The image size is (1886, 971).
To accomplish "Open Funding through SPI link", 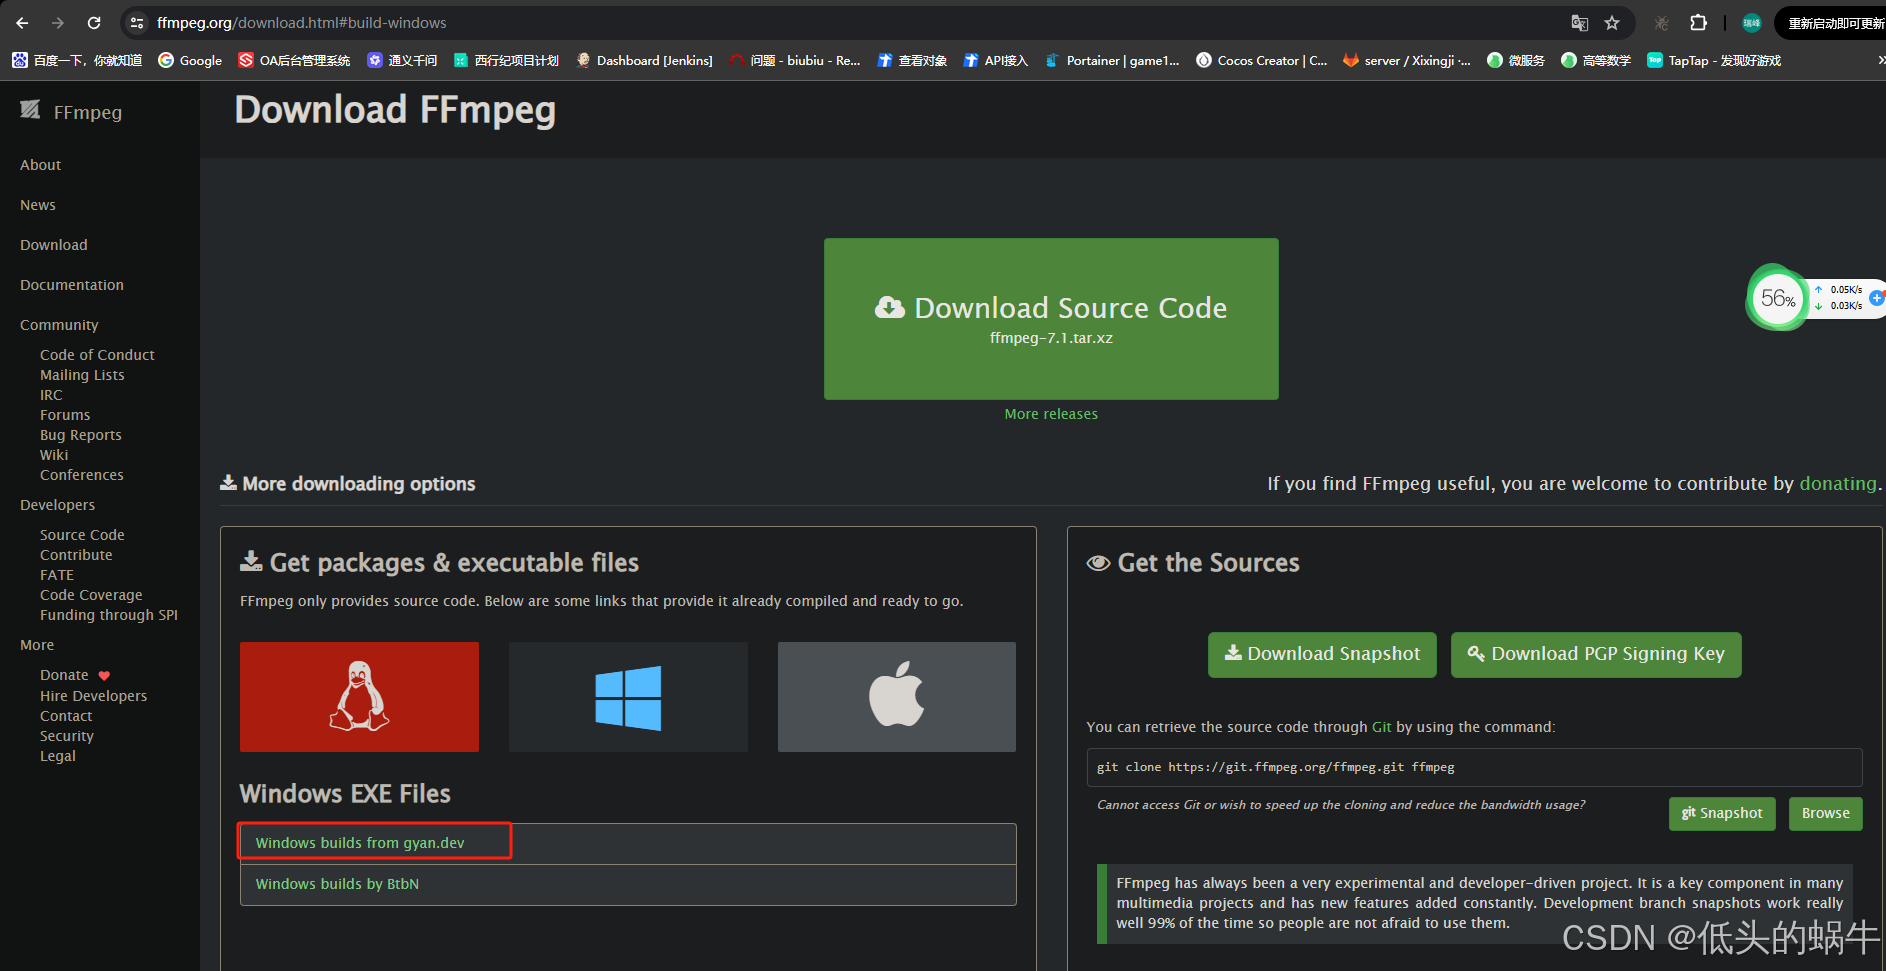I will coord(109,615).
